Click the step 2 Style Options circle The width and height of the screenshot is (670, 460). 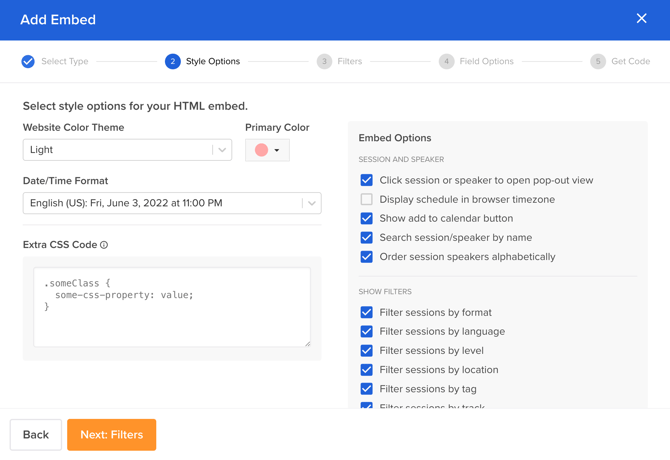[x=173, y=62]
